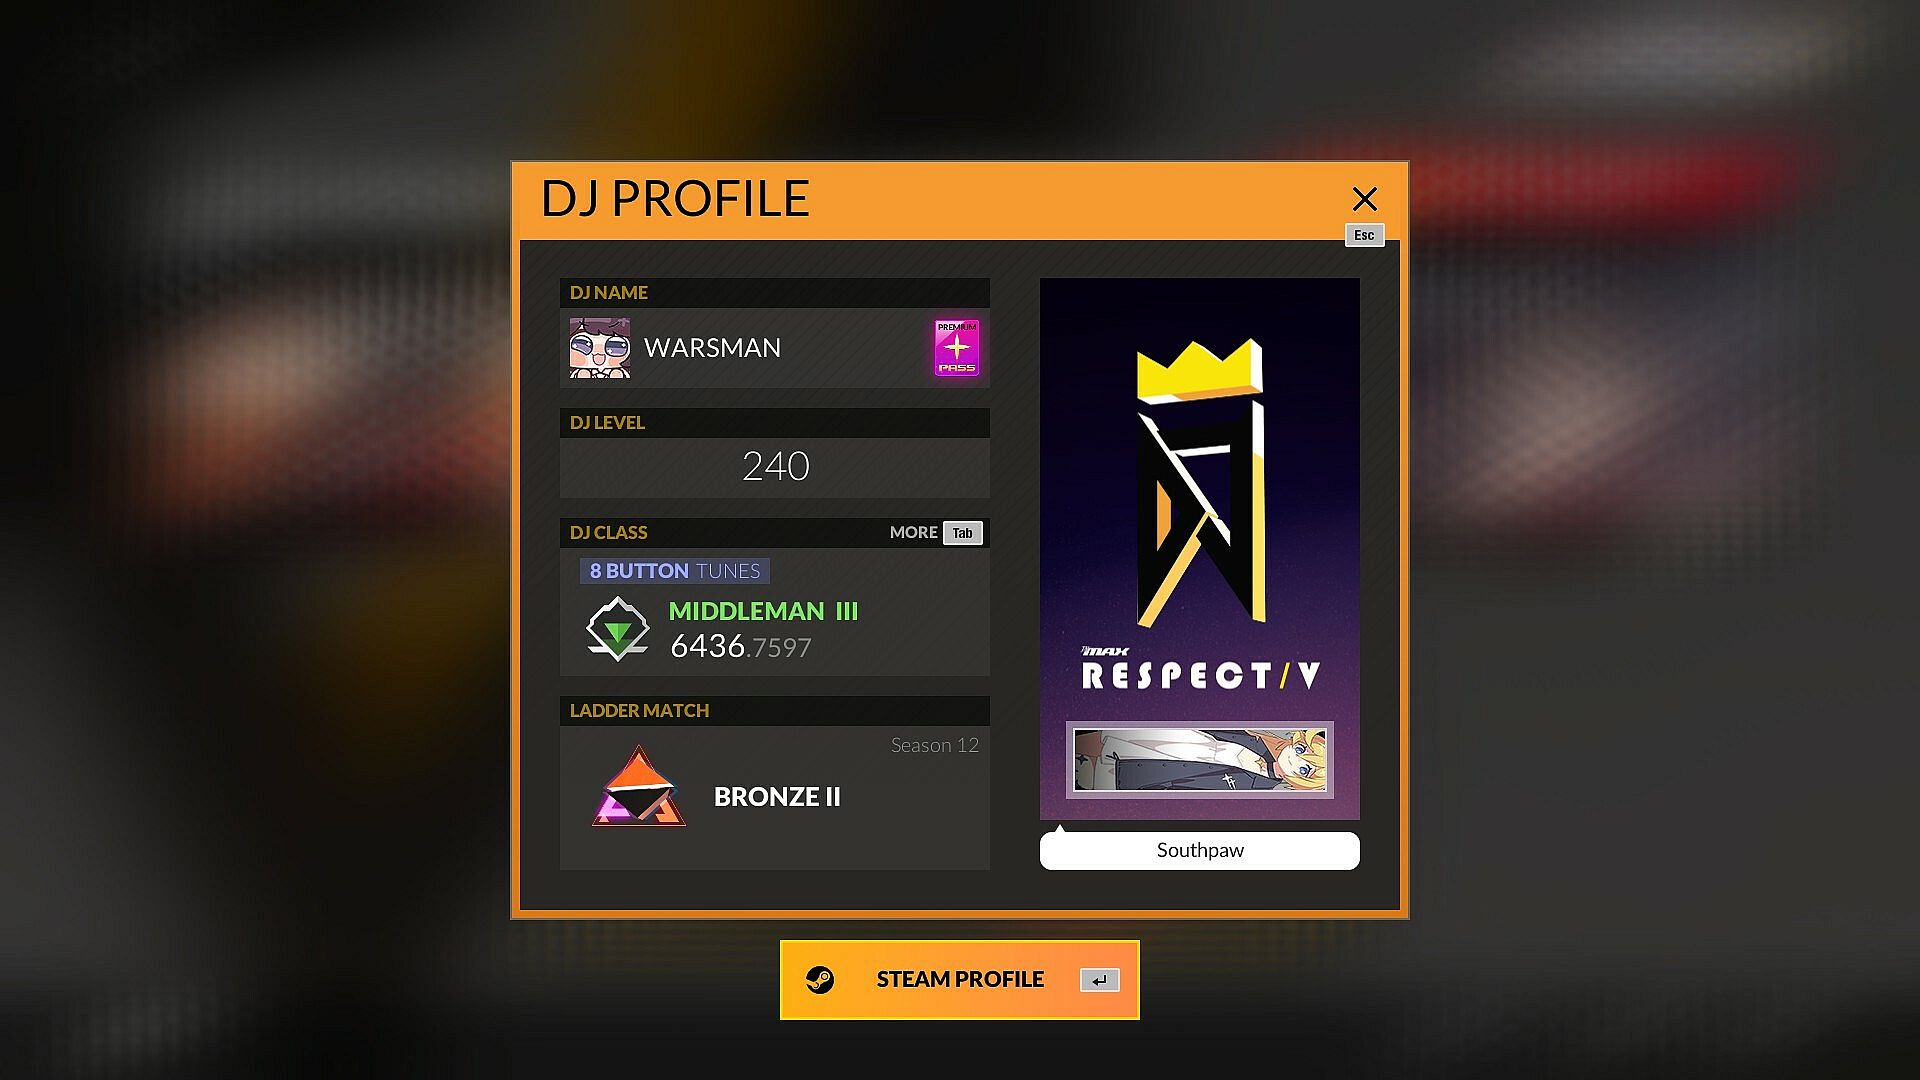Image resolution: width=1920 pixels, height=1080 pixels.
Task: Click the Middleman III class emblem
Action: pos(617,629)
